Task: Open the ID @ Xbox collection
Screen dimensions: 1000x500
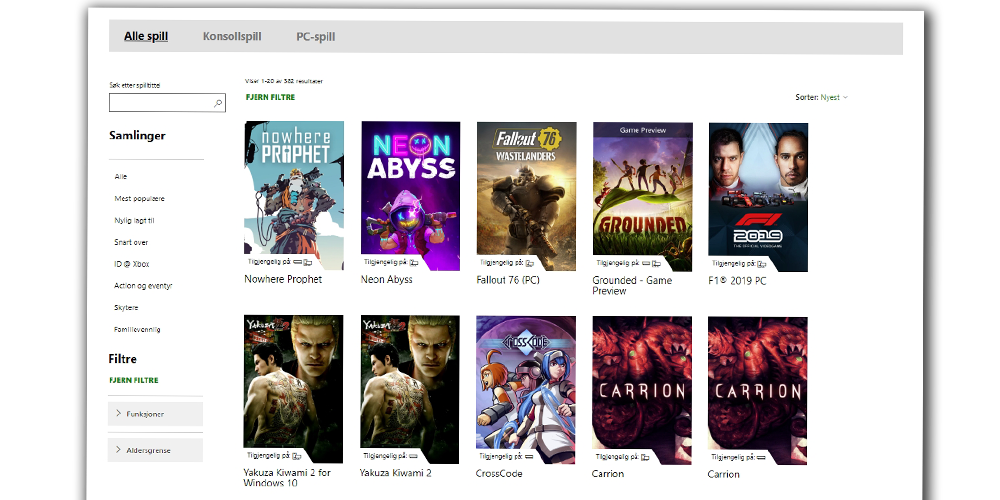Action: [x=132, y=264]
